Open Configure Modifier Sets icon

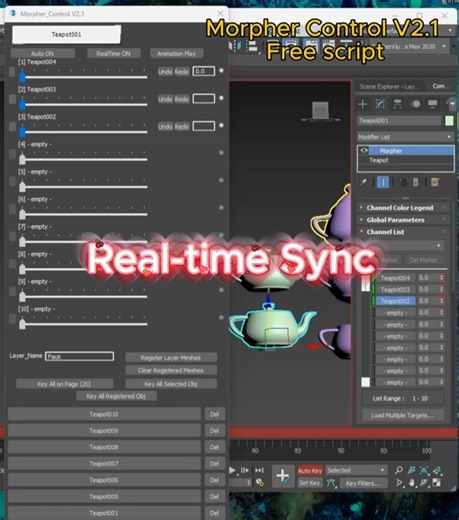[x=435, y=182]
